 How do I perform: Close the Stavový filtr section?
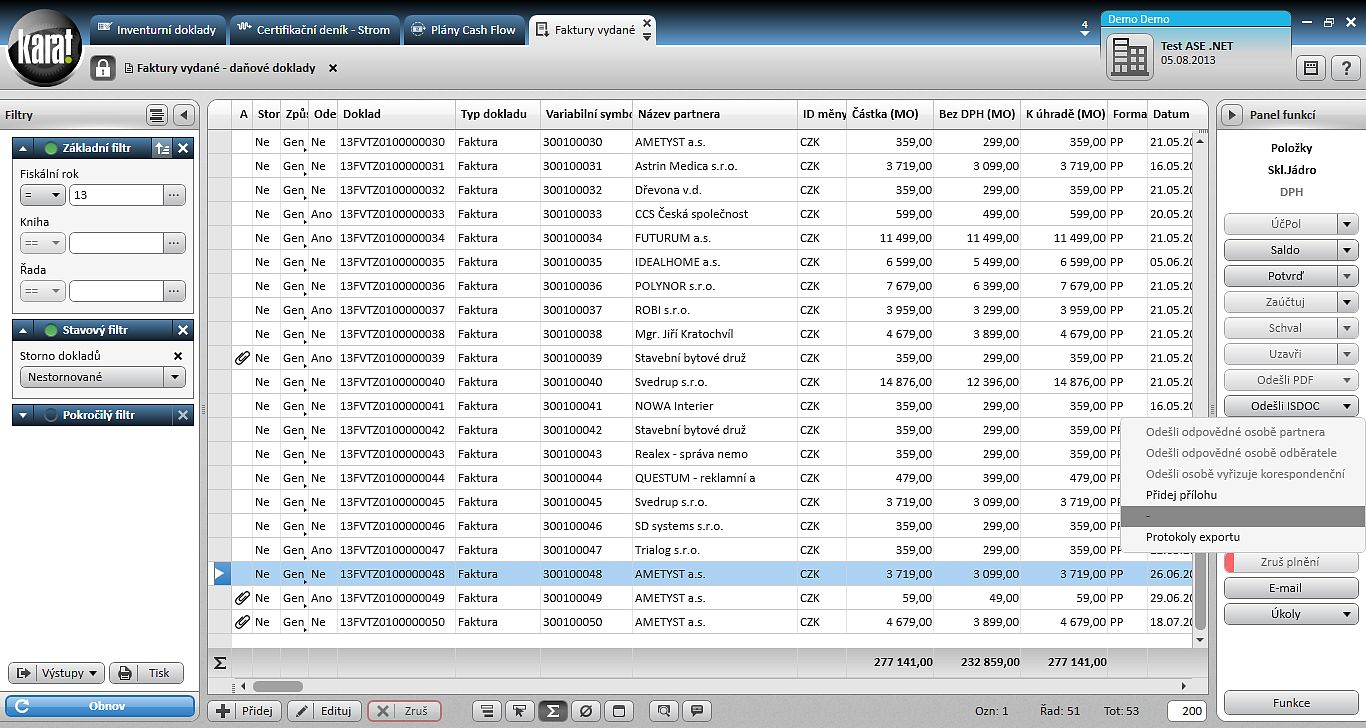click(183, 330)
